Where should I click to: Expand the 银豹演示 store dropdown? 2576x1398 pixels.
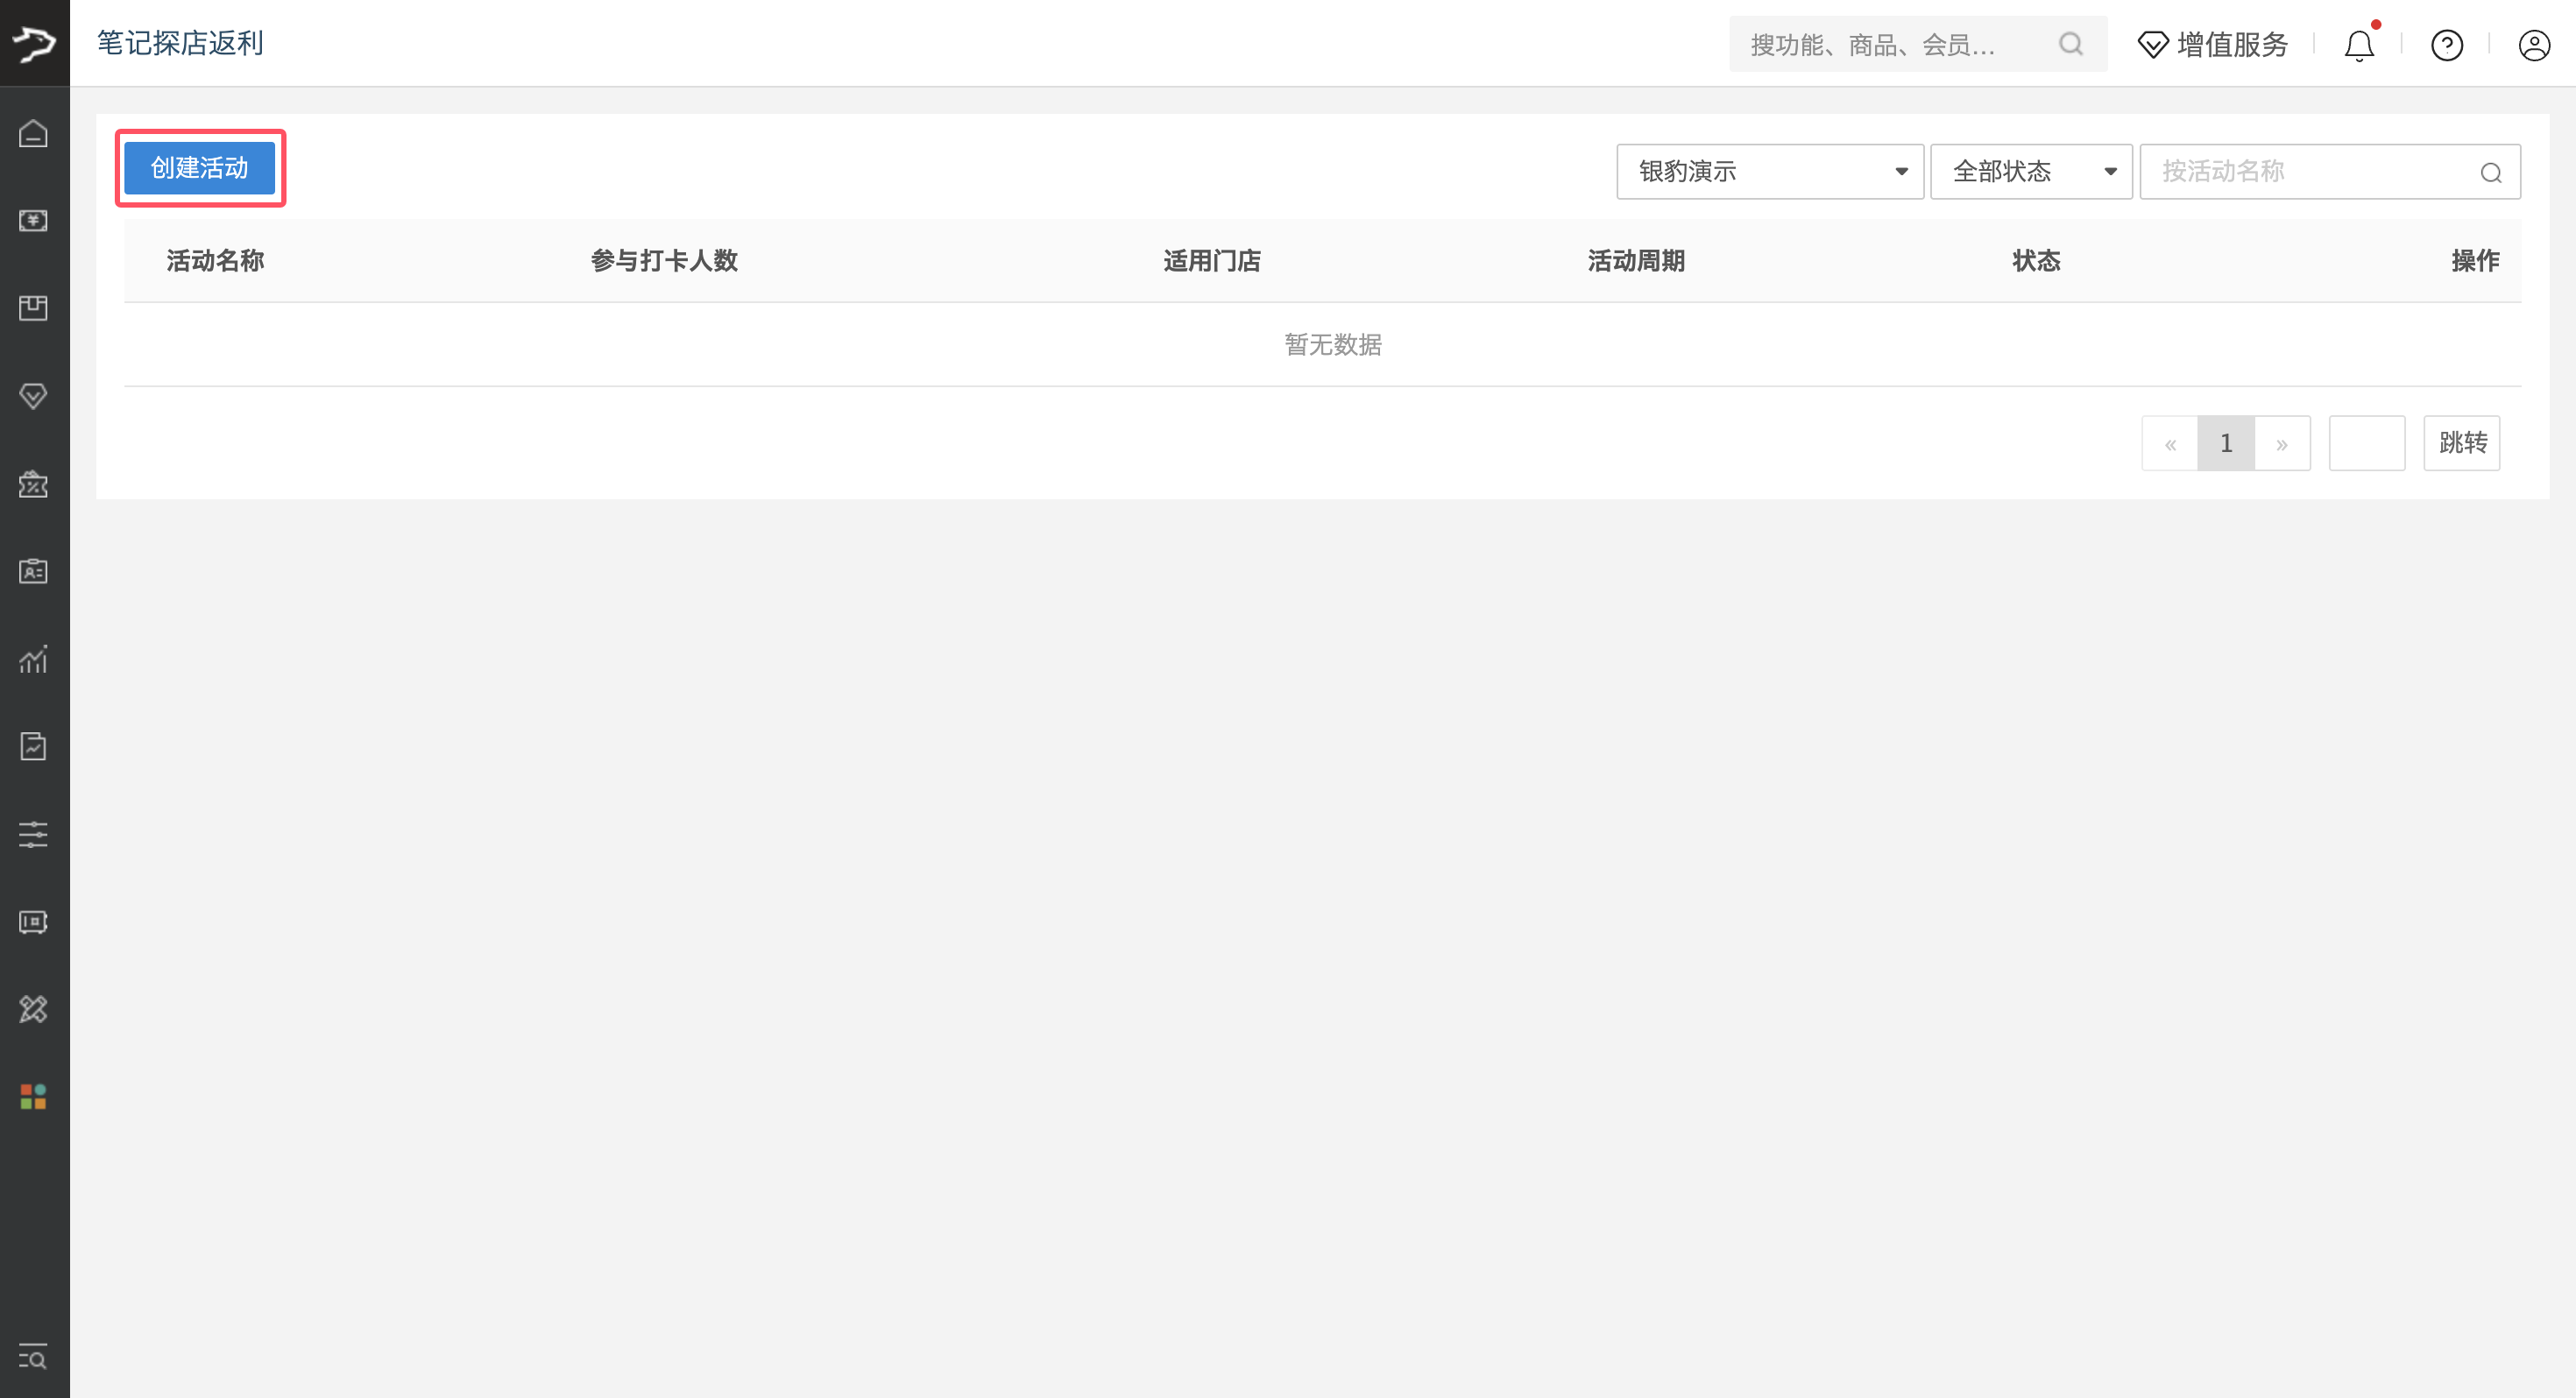[1770, 172]
